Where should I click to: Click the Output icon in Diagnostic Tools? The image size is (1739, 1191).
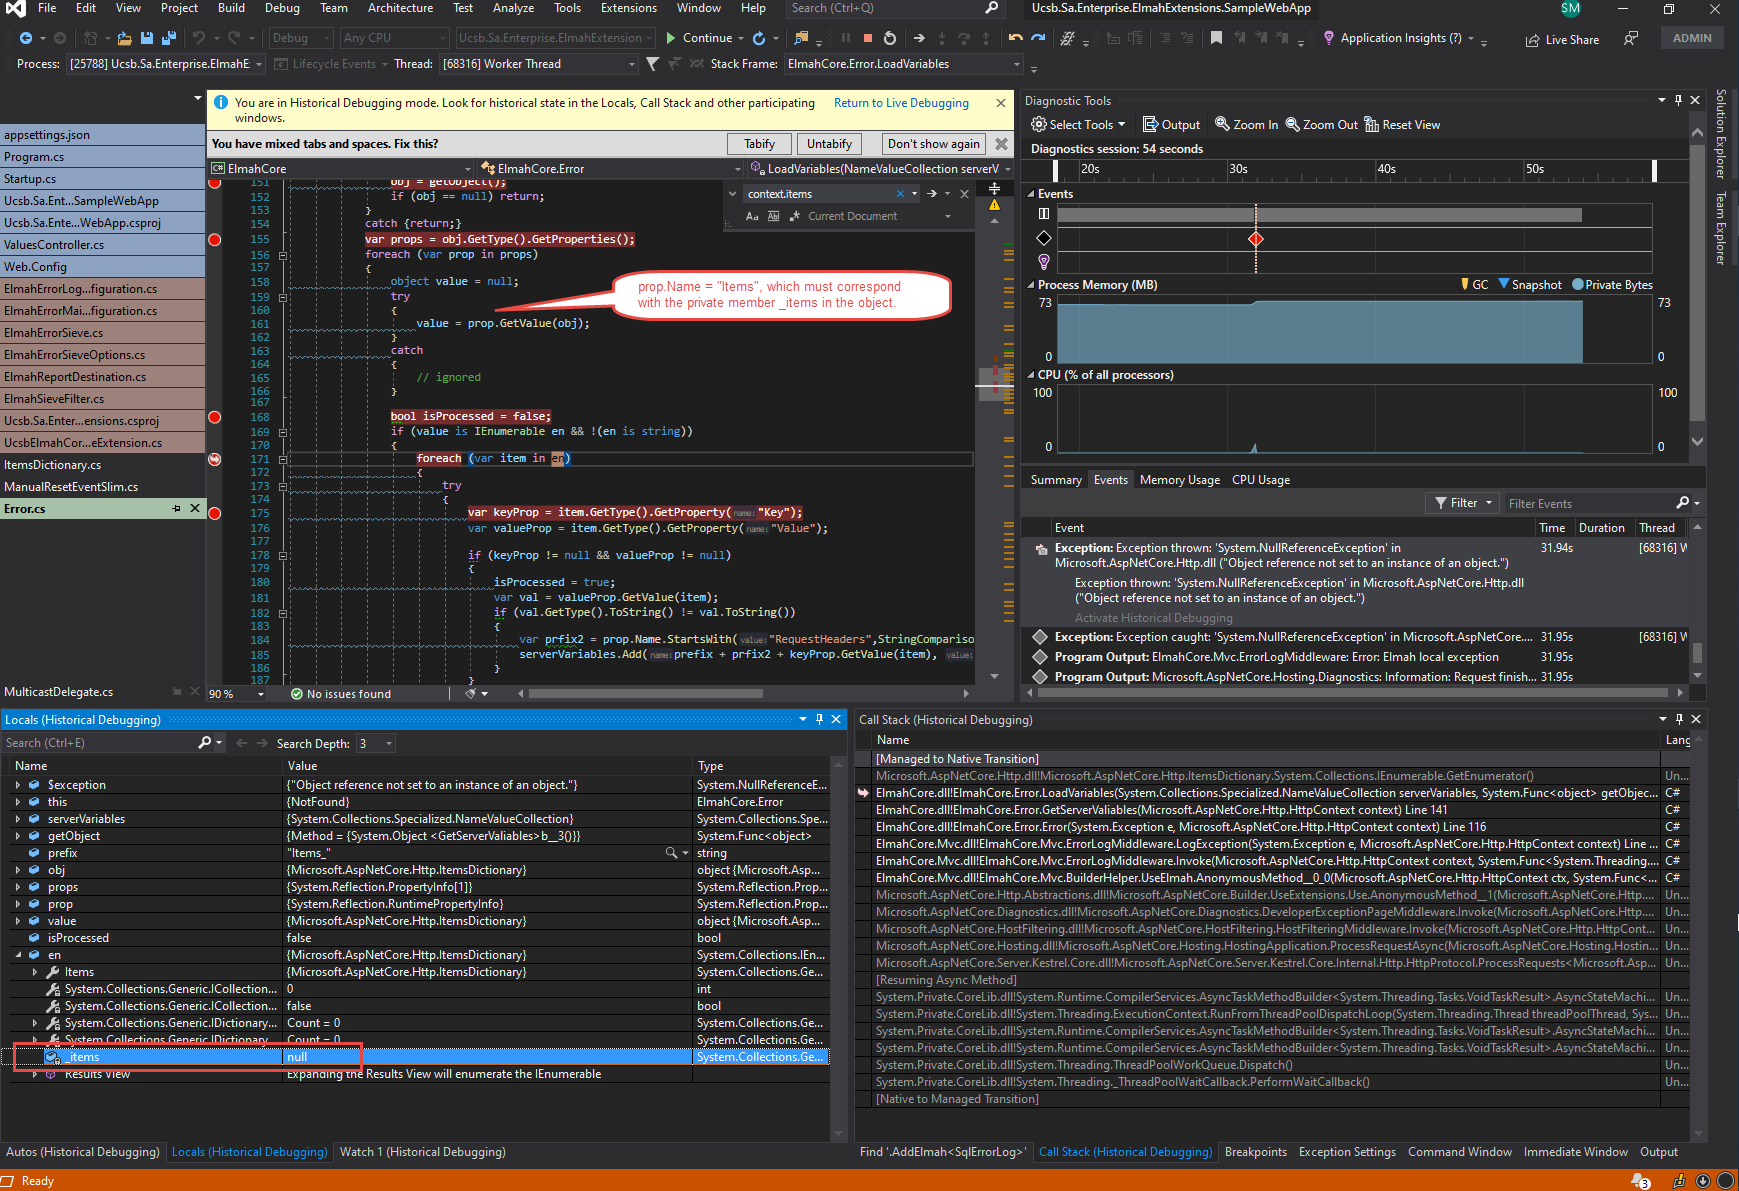pos(1150,125)
